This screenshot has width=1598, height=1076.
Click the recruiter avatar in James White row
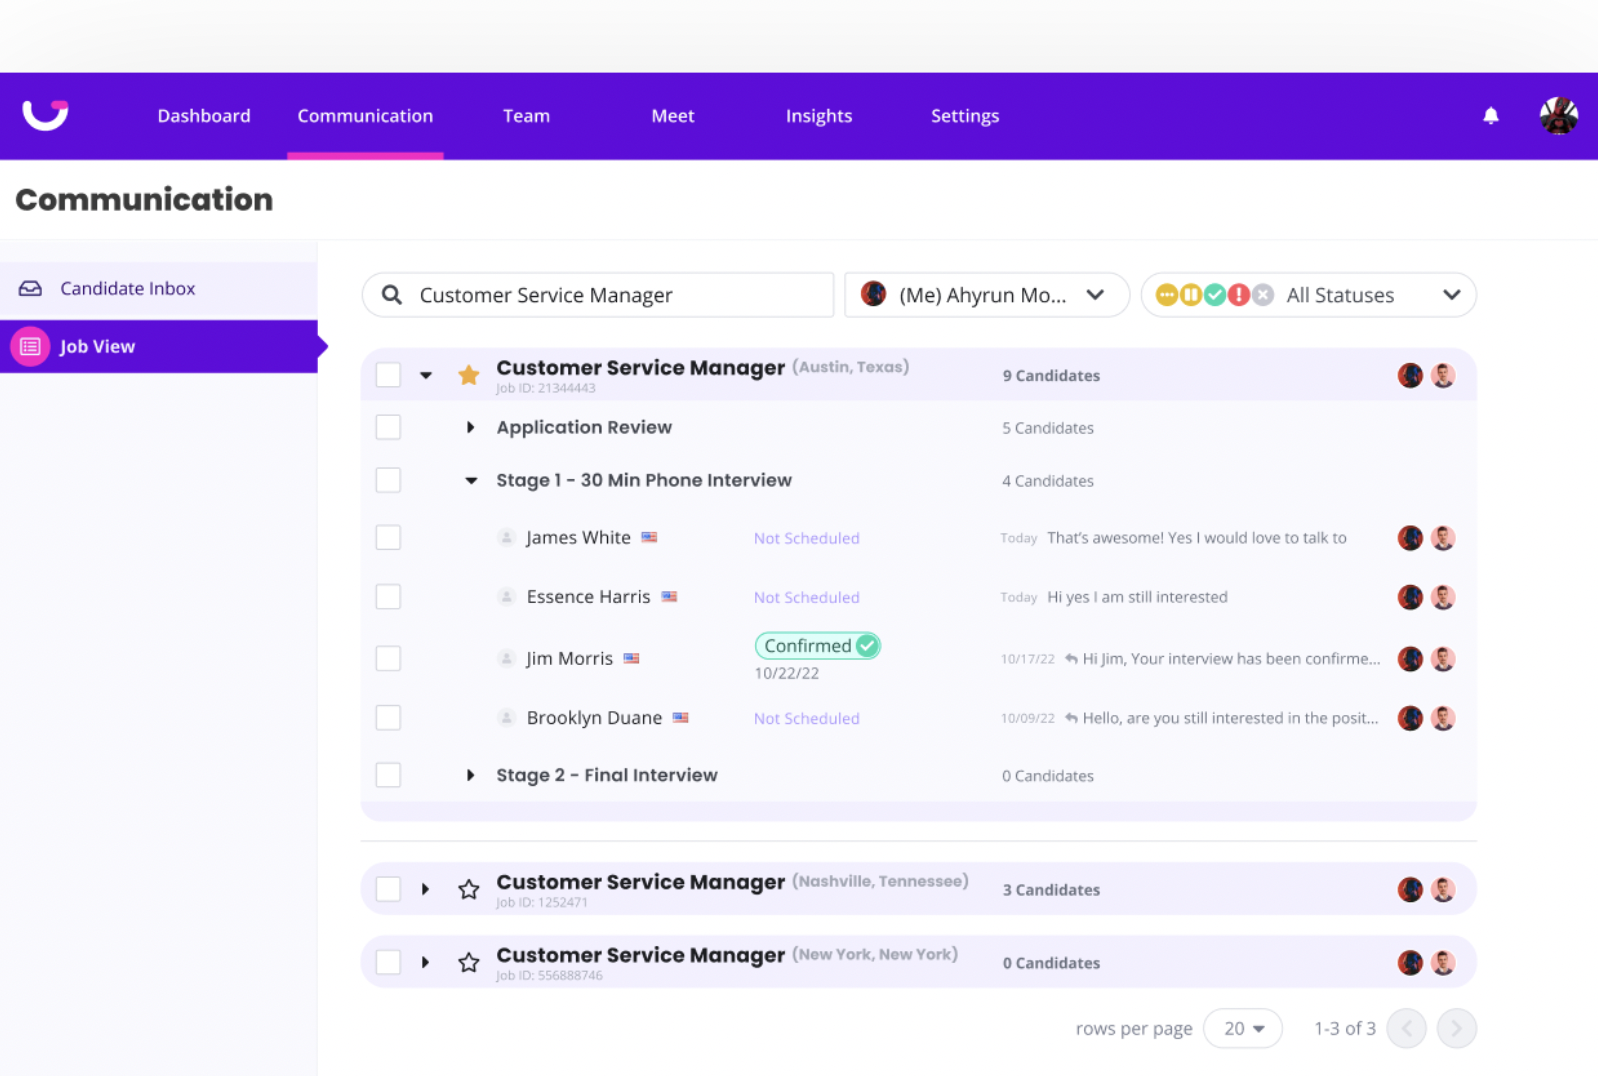(1410, 538)
